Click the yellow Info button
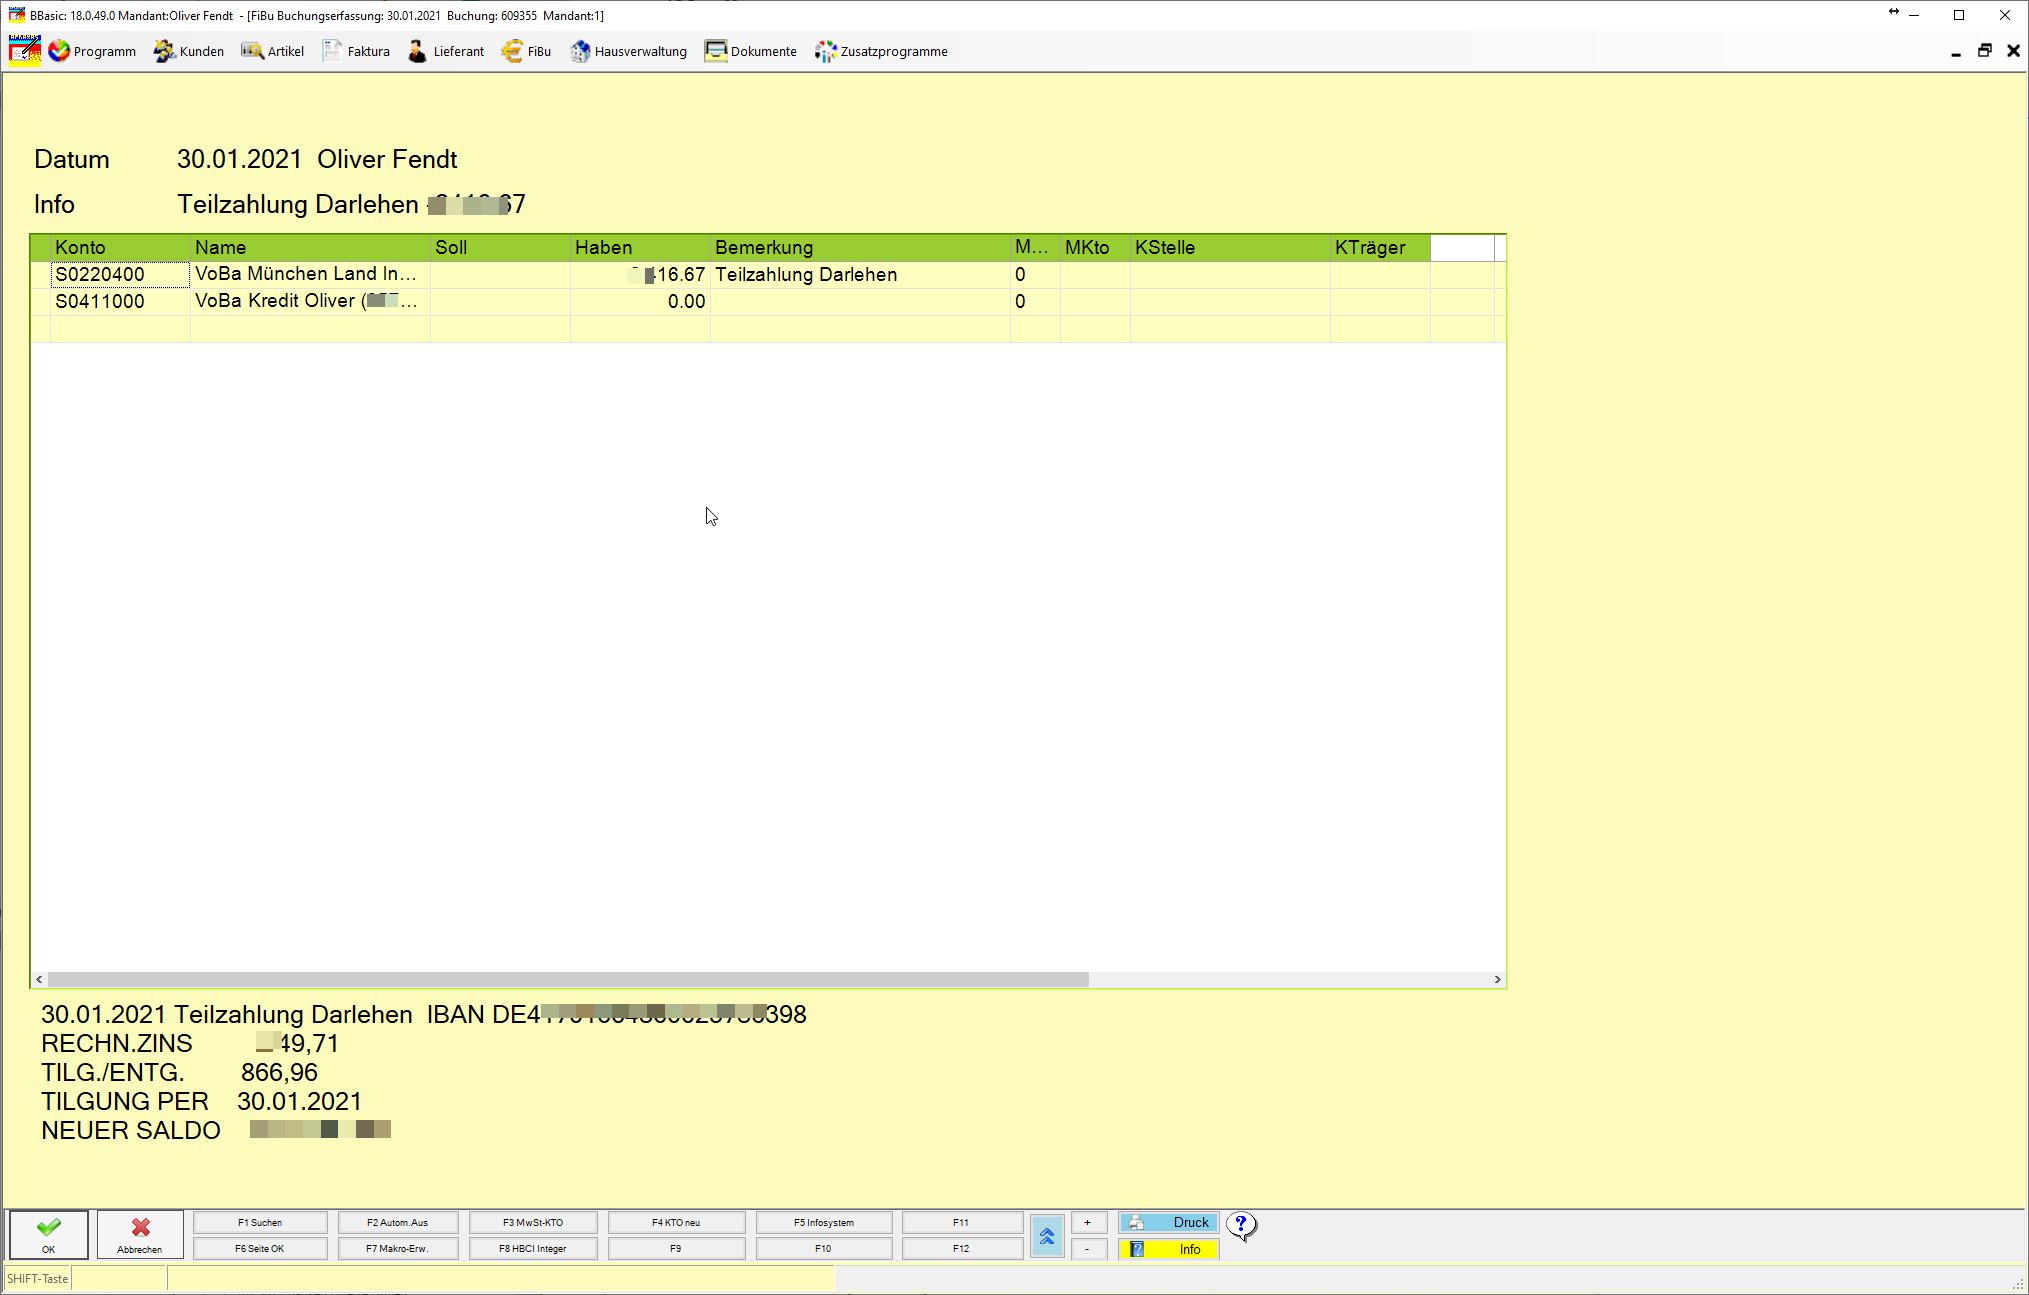Viewport: 2029px width, 1295px height. click(1169, 1249)
